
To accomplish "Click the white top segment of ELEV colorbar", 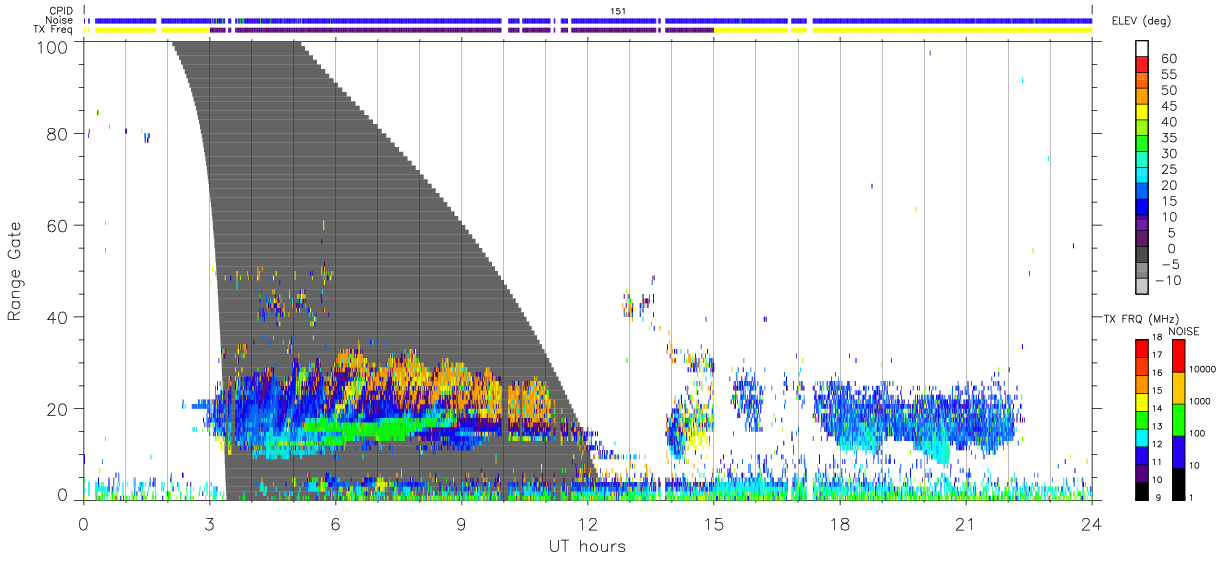I will point(1142,50).
